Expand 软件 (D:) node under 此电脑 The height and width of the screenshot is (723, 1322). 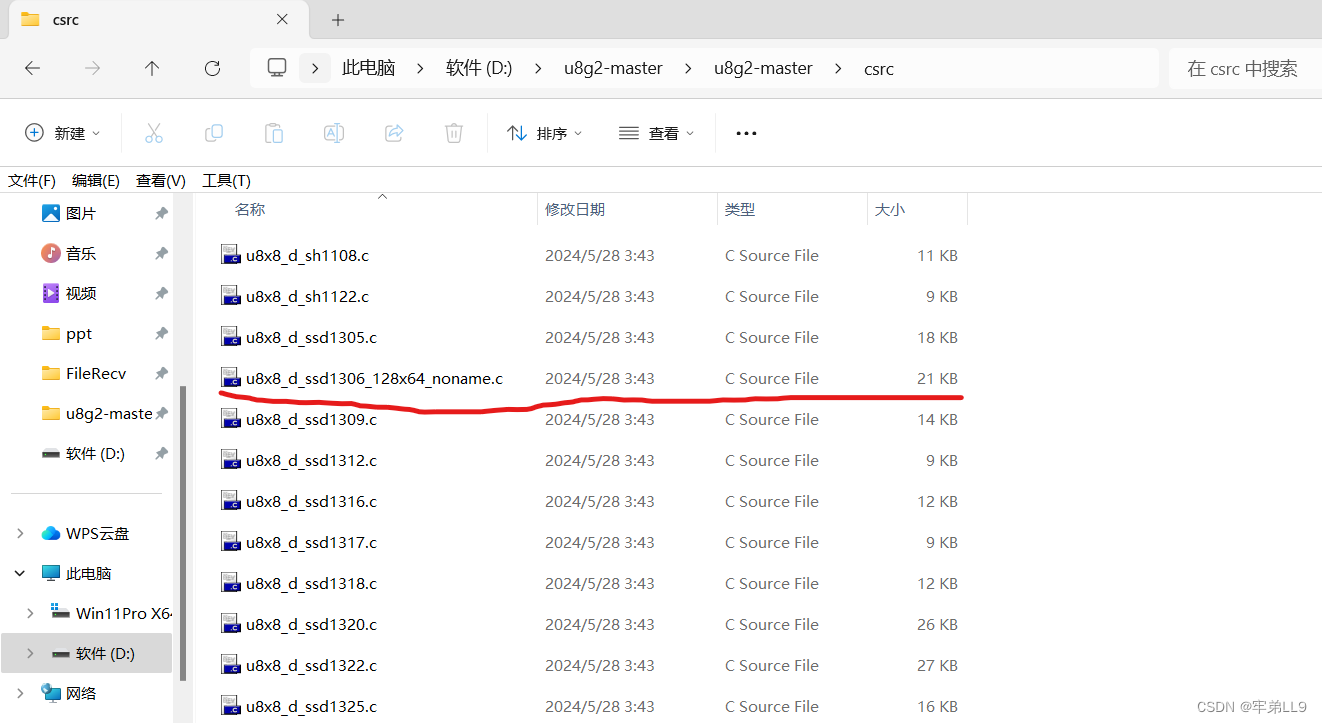click(30, 653)
